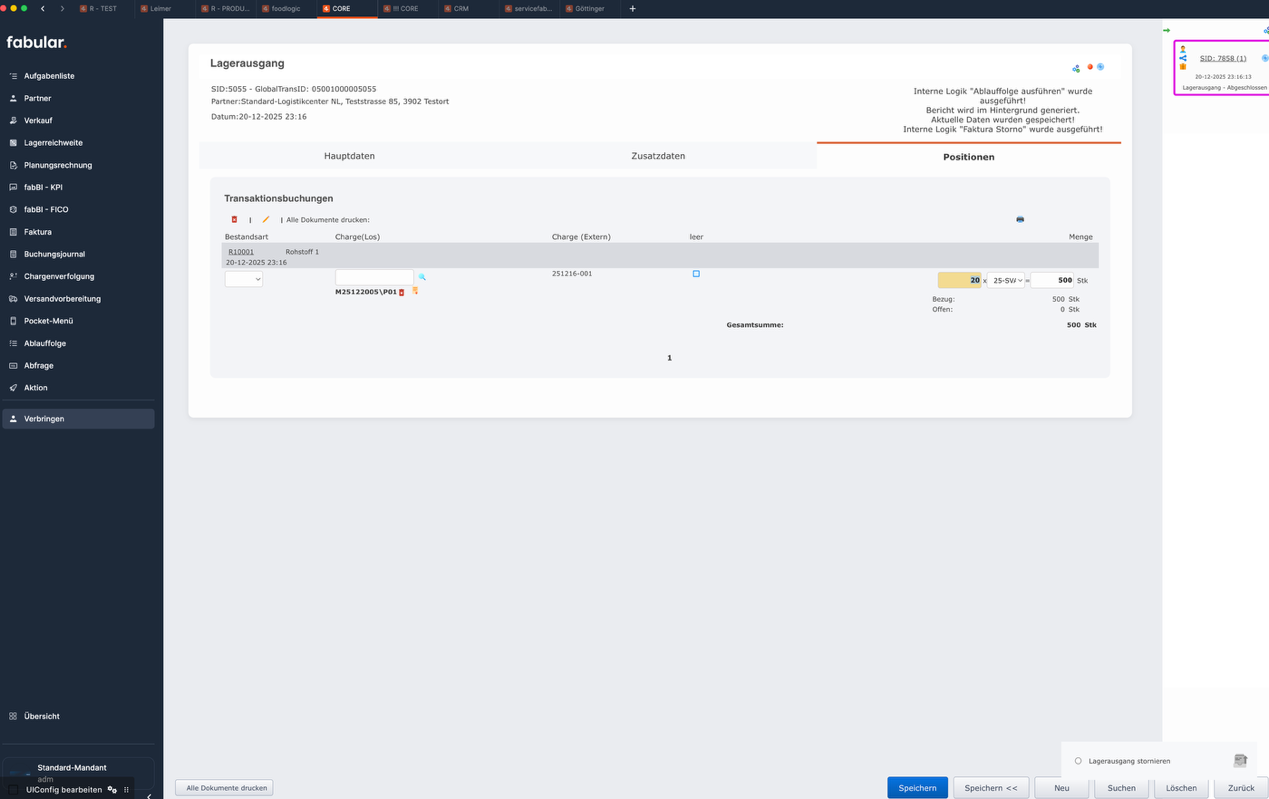Tick the UIConfig bearbeiten checkbox
The image size is (1269, 799).
13,789
